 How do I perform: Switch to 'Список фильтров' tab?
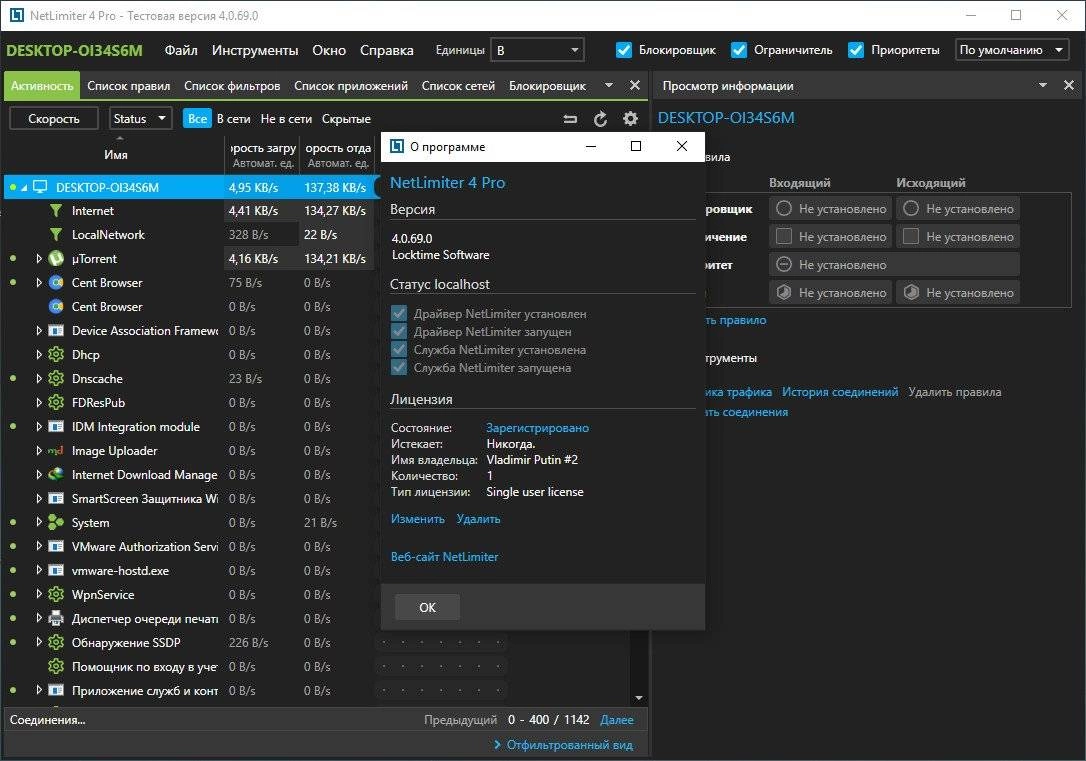232,86
